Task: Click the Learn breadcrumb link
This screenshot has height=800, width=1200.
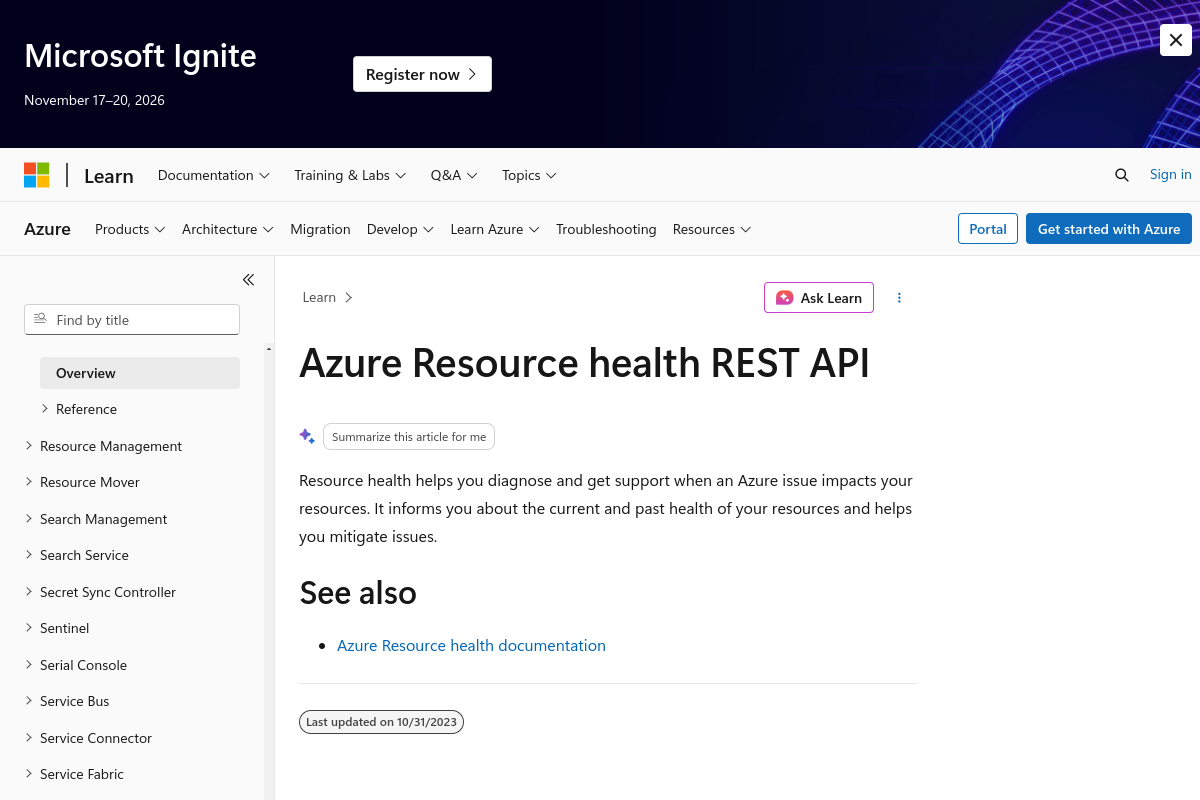Action: pyautogui.click(x=319, y=297)
